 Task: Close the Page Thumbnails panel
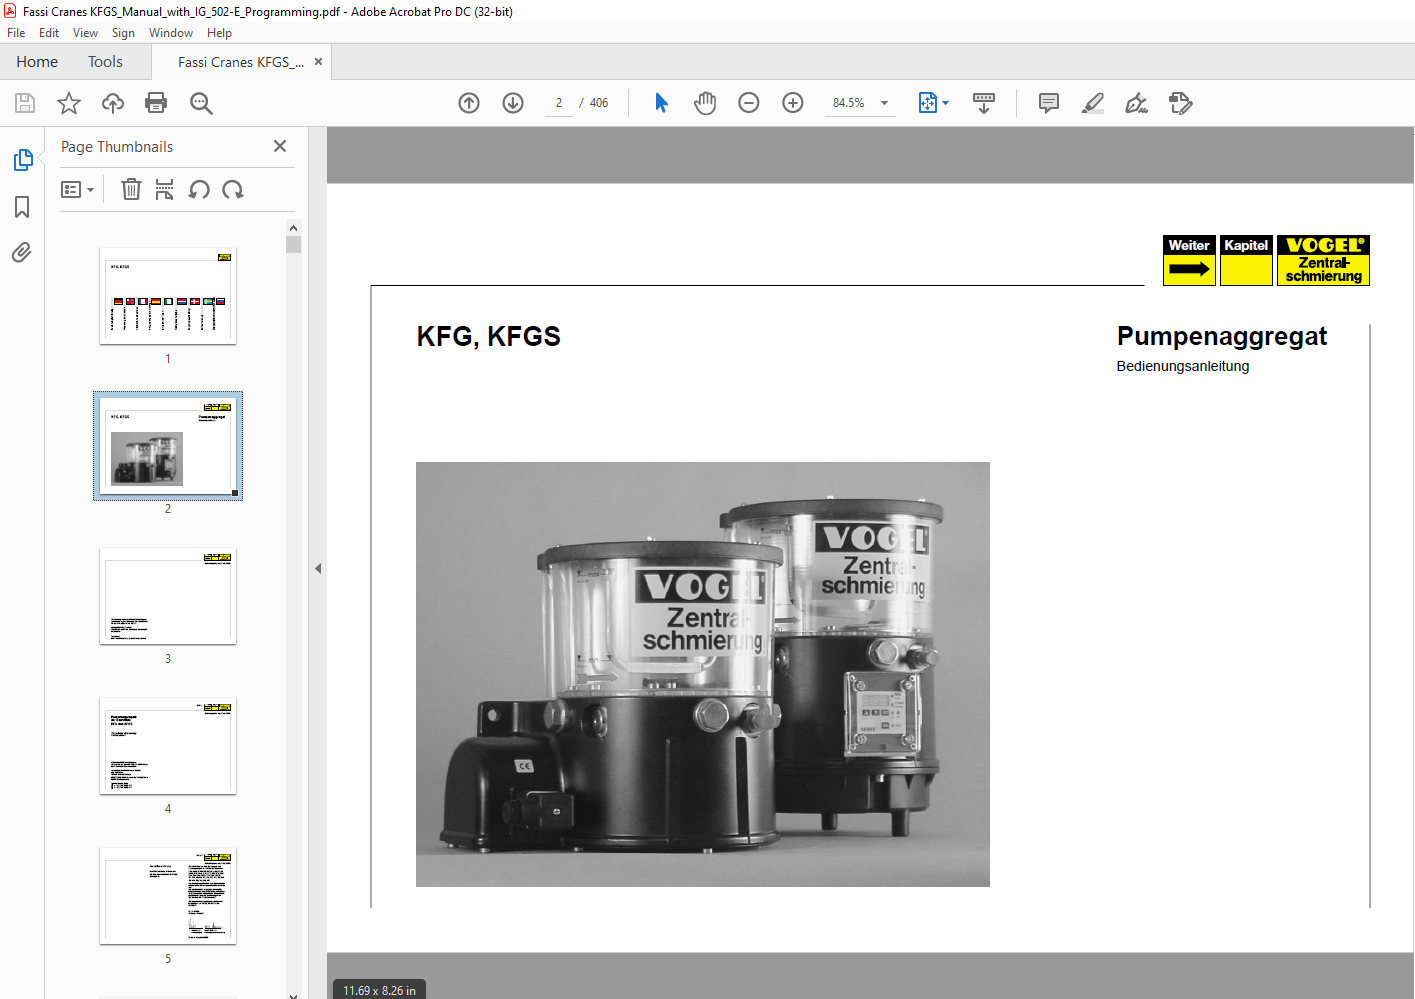point(280,146)
